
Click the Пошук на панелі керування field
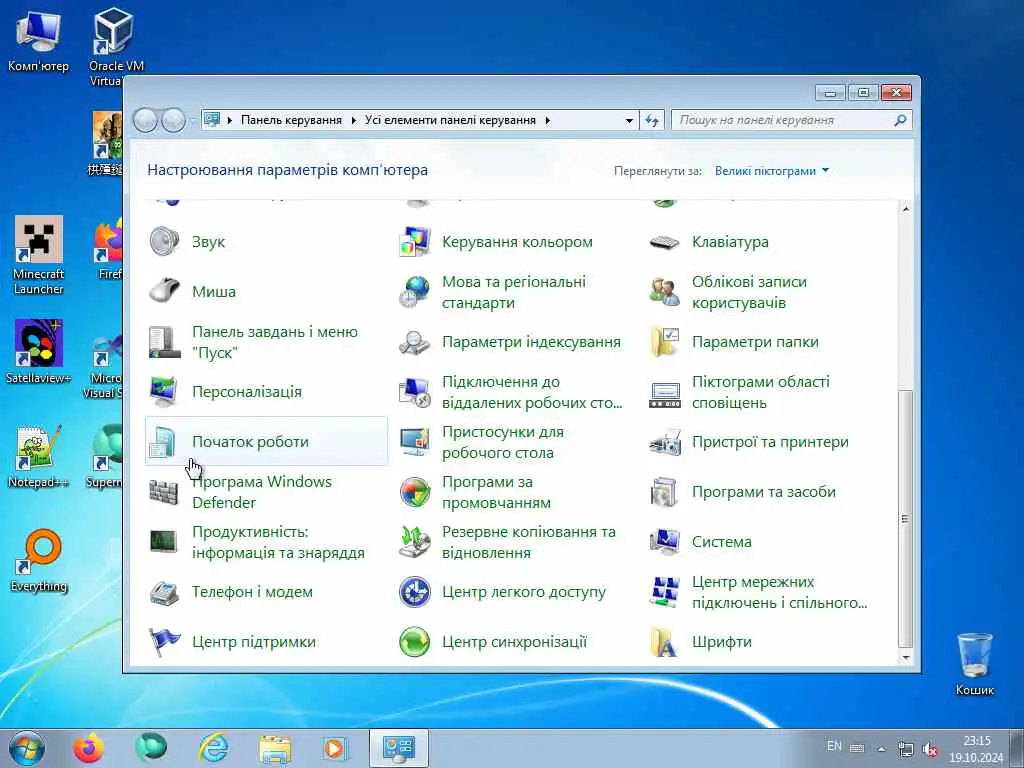(x=792, y=120)
